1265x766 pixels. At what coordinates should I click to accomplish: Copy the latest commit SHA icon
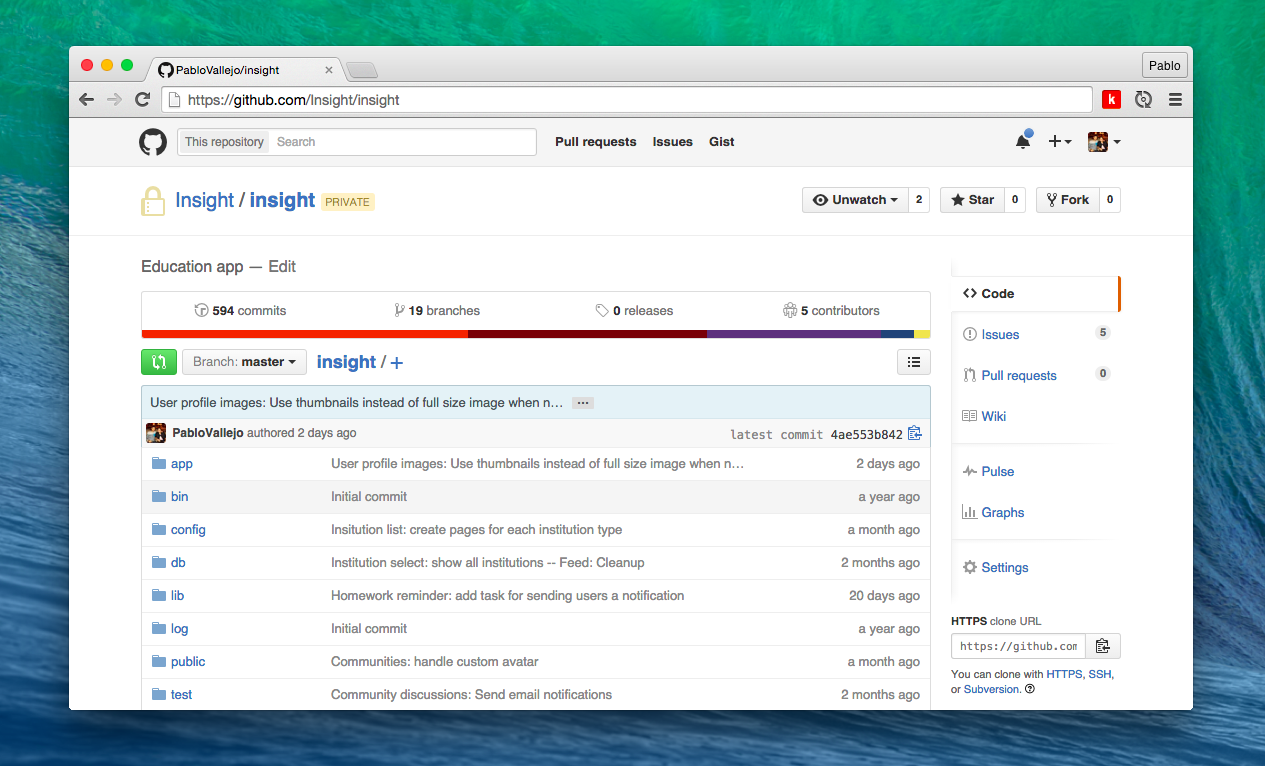pos(914,433)
